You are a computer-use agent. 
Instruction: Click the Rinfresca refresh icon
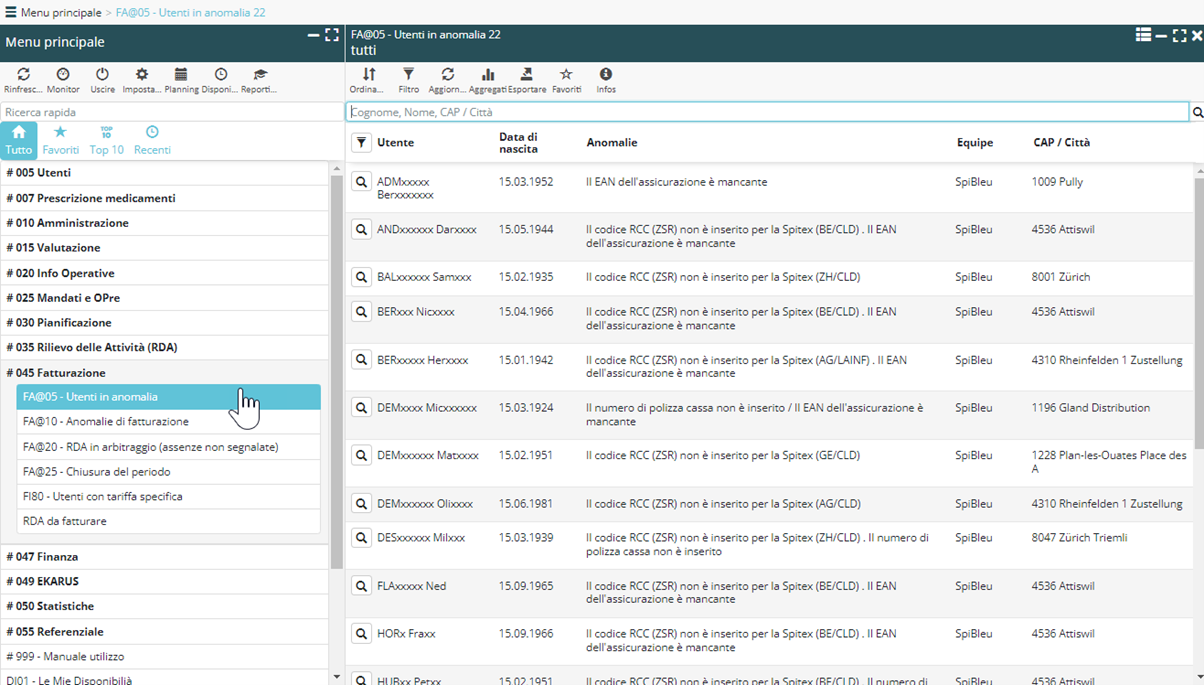[x=23, y=75]
